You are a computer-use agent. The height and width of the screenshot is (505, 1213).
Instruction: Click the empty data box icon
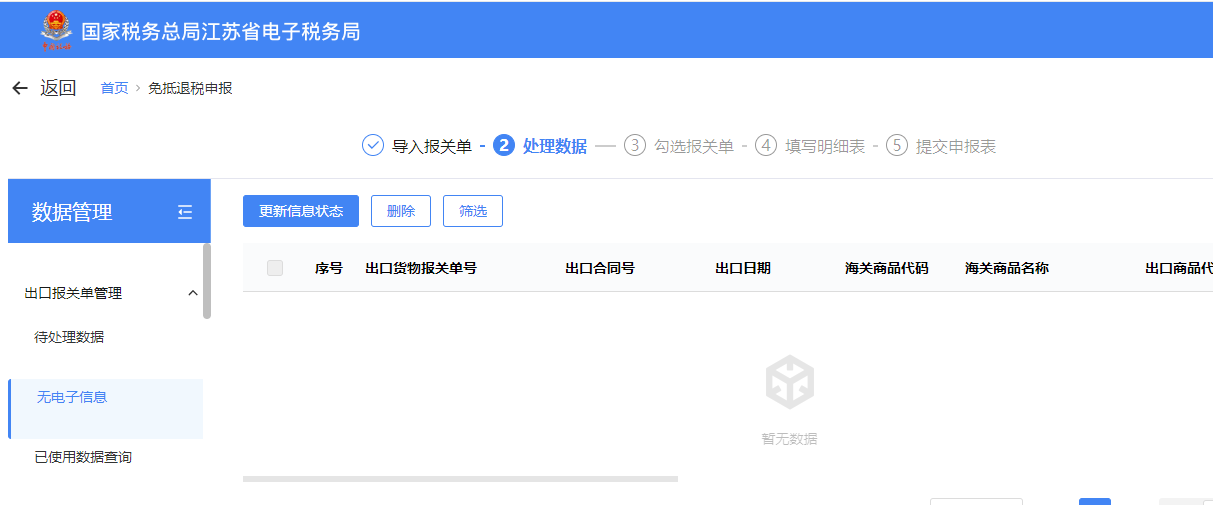coord(789,383)
